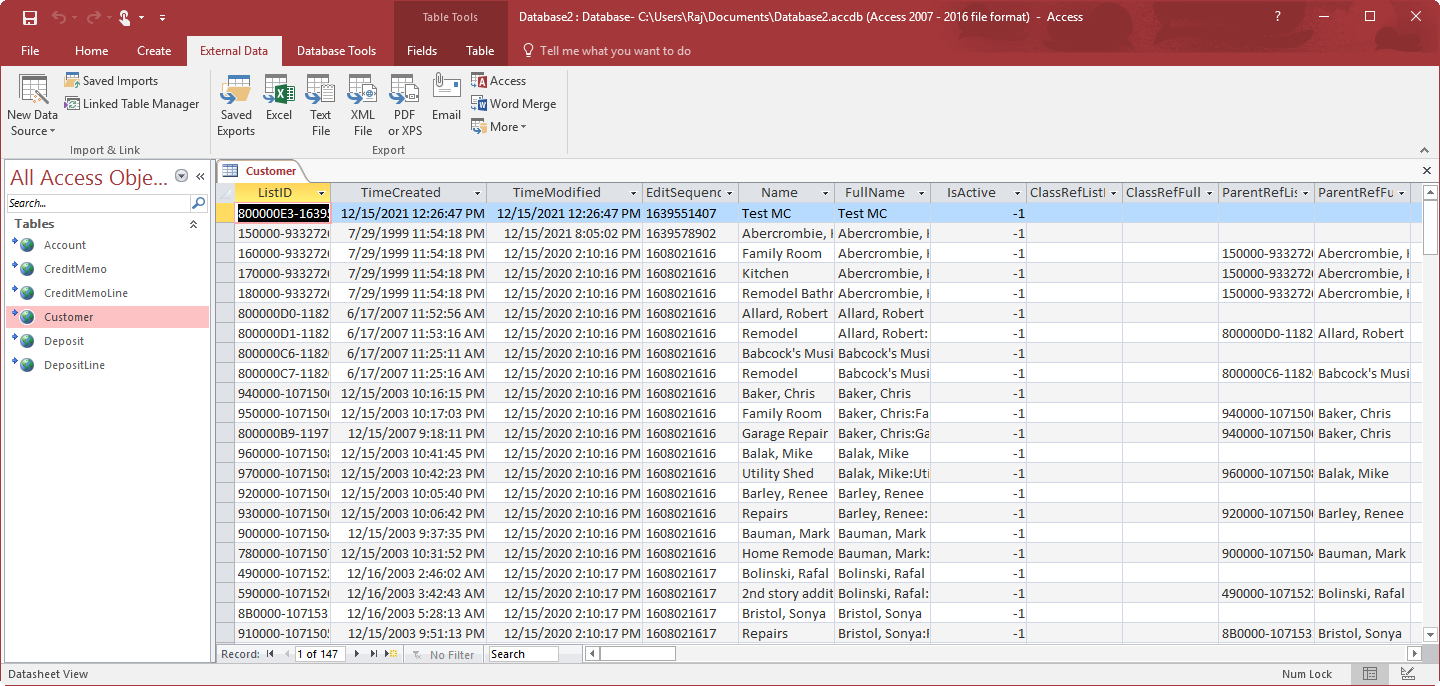Viewport: 1440px width, 686px height.
Task: Open the TimeCreated column filter dropdown
Action: point(477,193)
